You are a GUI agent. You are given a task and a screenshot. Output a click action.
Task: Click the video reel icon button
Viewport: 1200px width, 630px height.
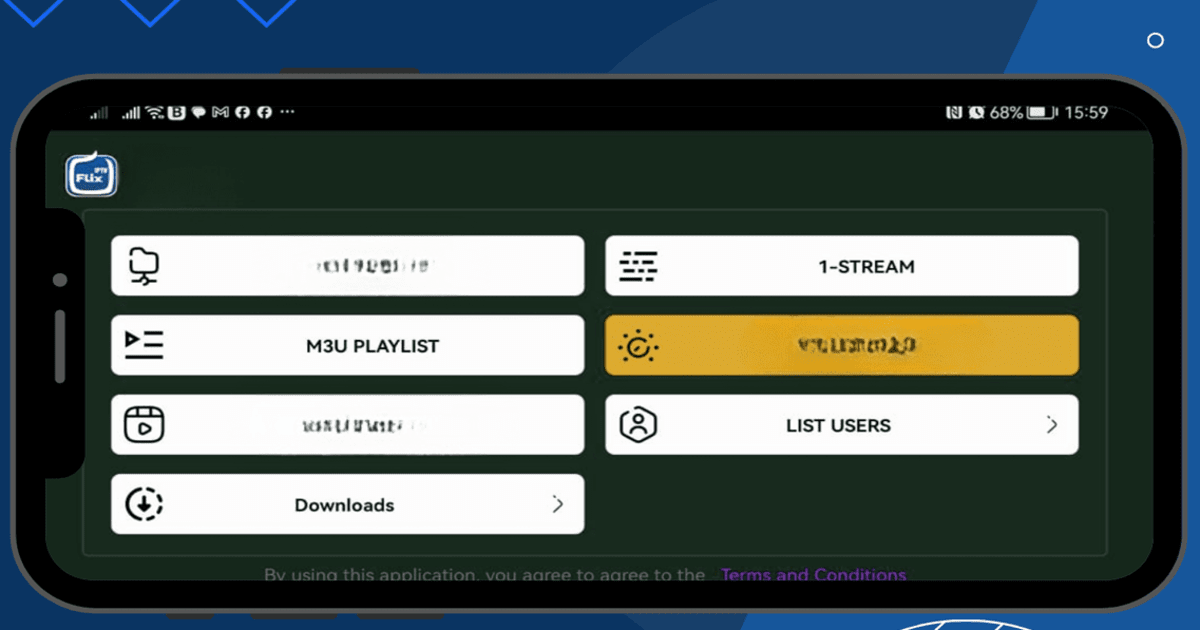click(144, 425)
